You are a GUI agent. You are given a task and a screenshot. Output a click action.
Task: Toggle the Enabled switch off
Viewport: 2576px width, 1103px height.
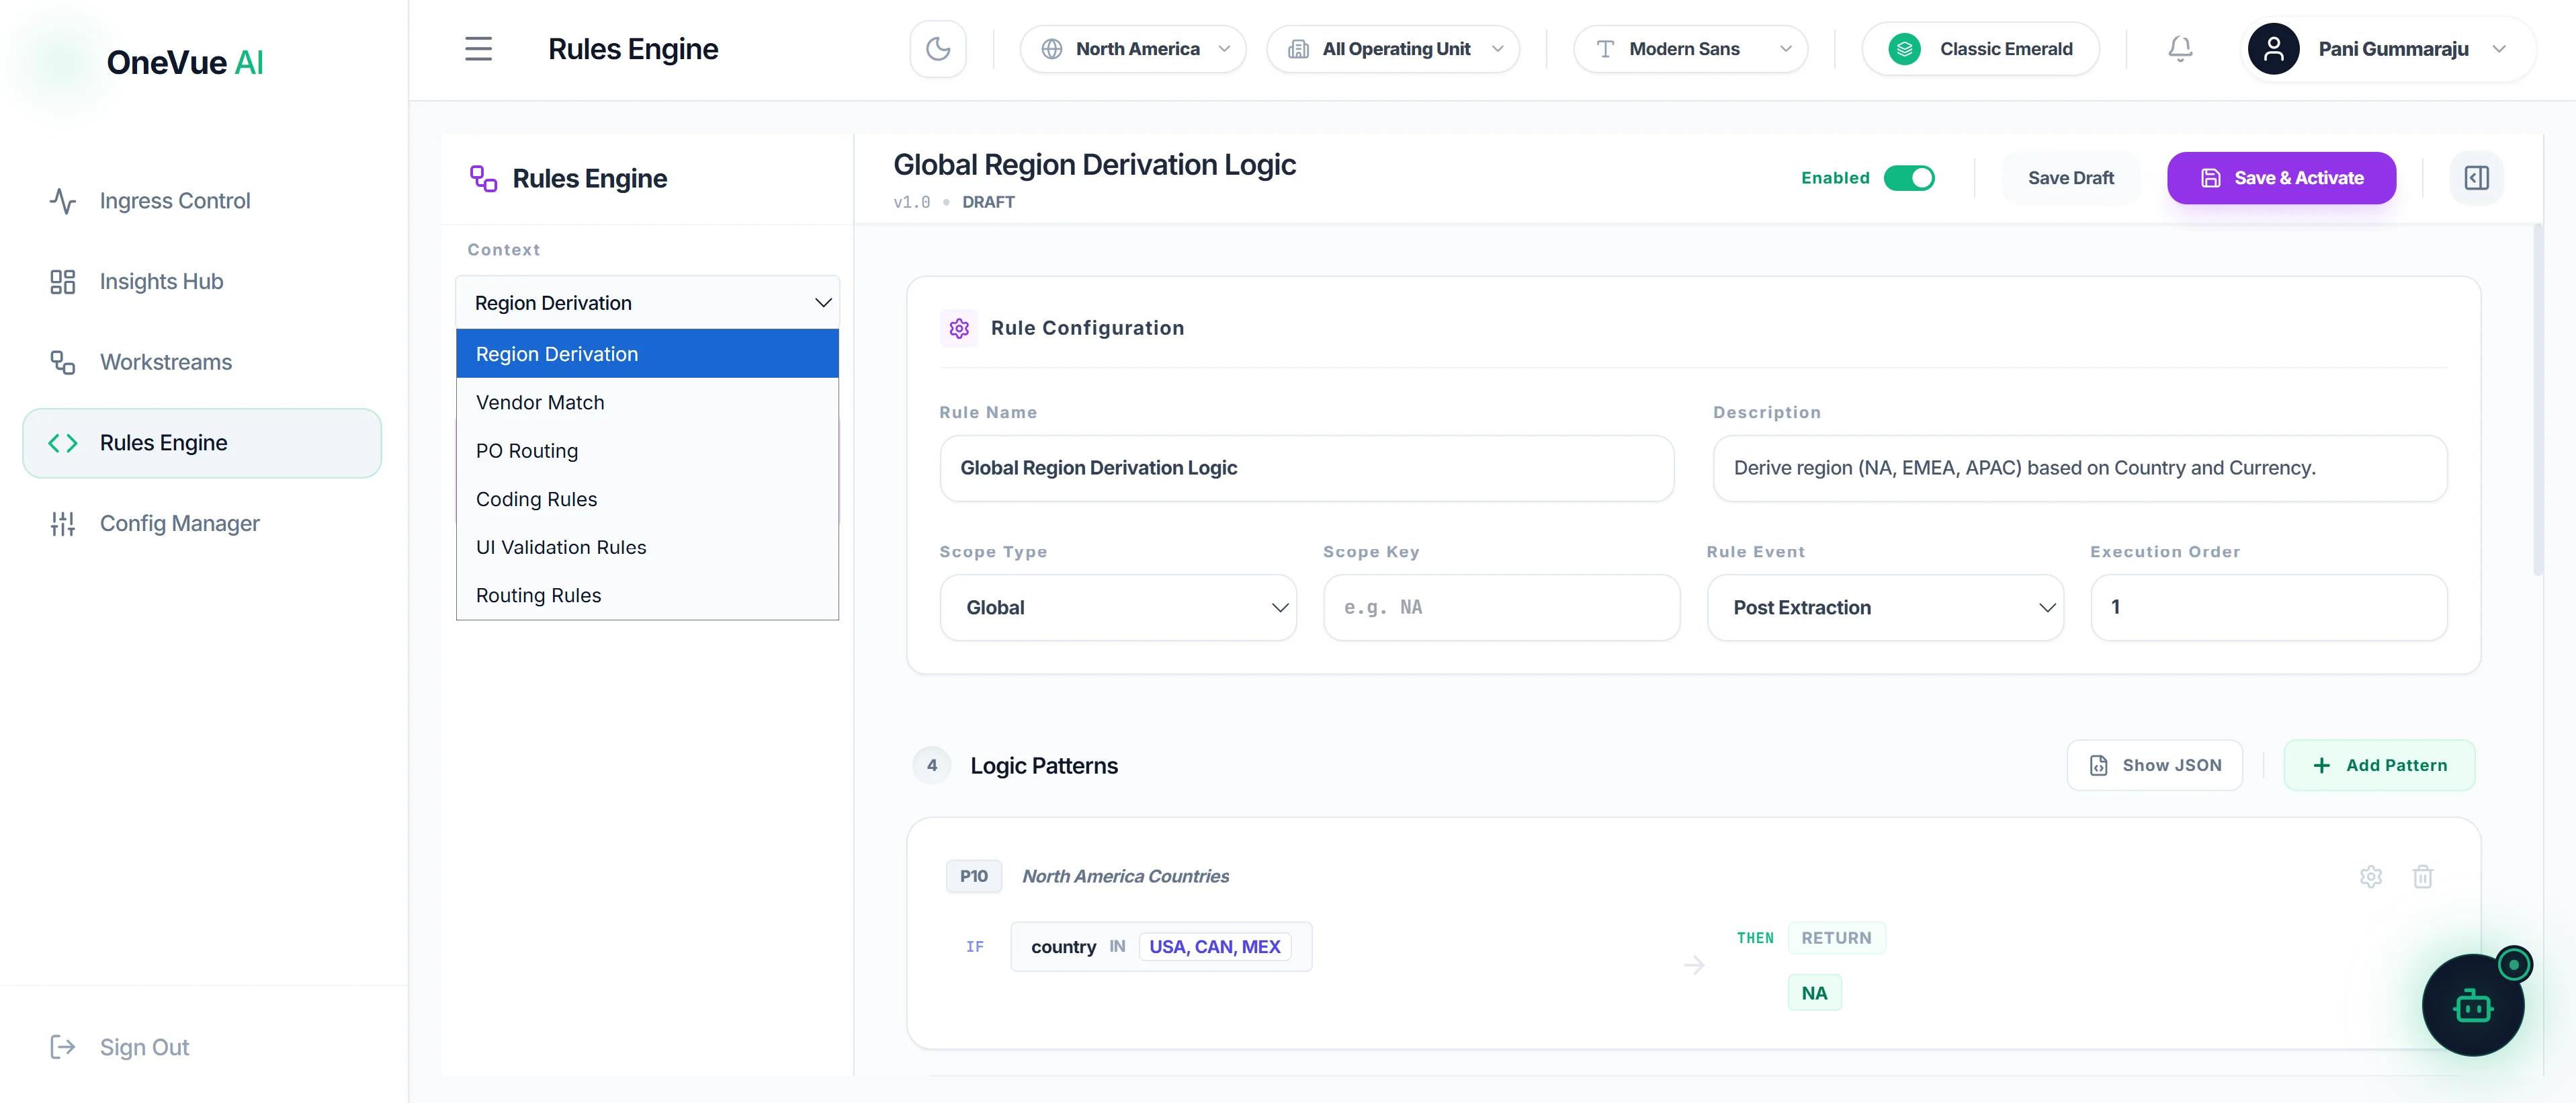[x=1909, y=178]
